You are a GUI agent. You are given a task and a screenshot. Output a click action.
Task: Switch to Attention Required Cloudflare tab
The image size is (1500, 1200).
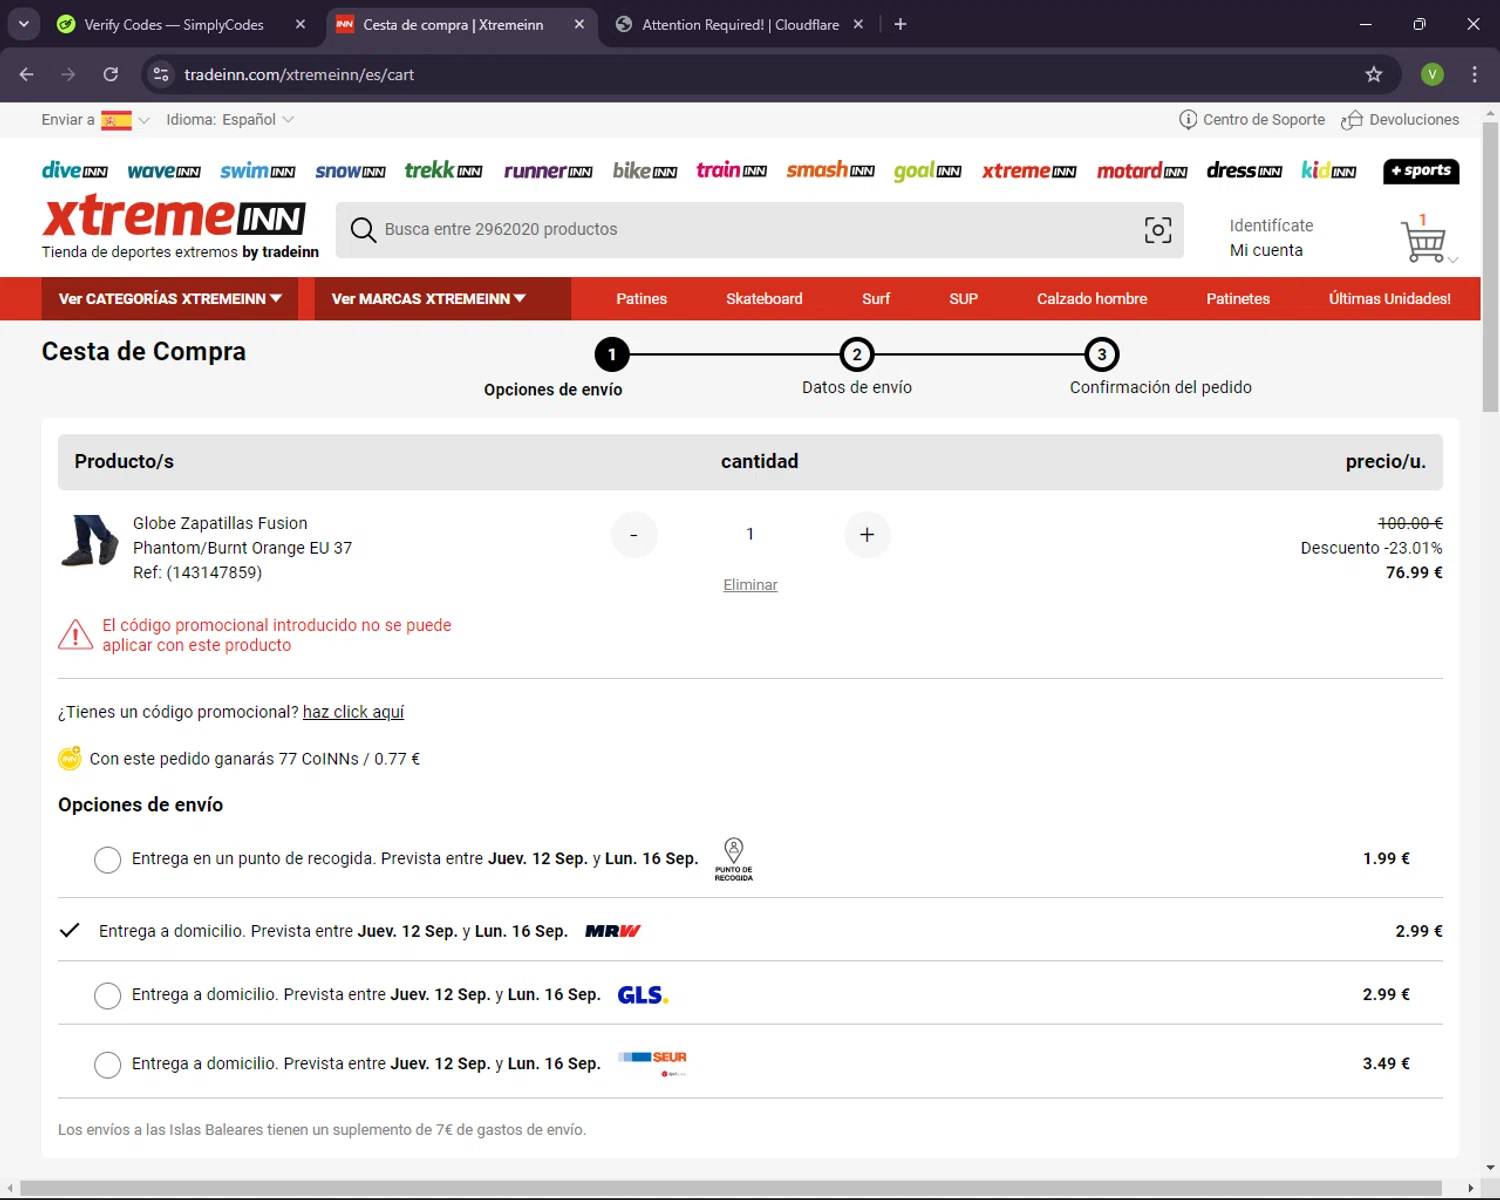coord(740,25)
